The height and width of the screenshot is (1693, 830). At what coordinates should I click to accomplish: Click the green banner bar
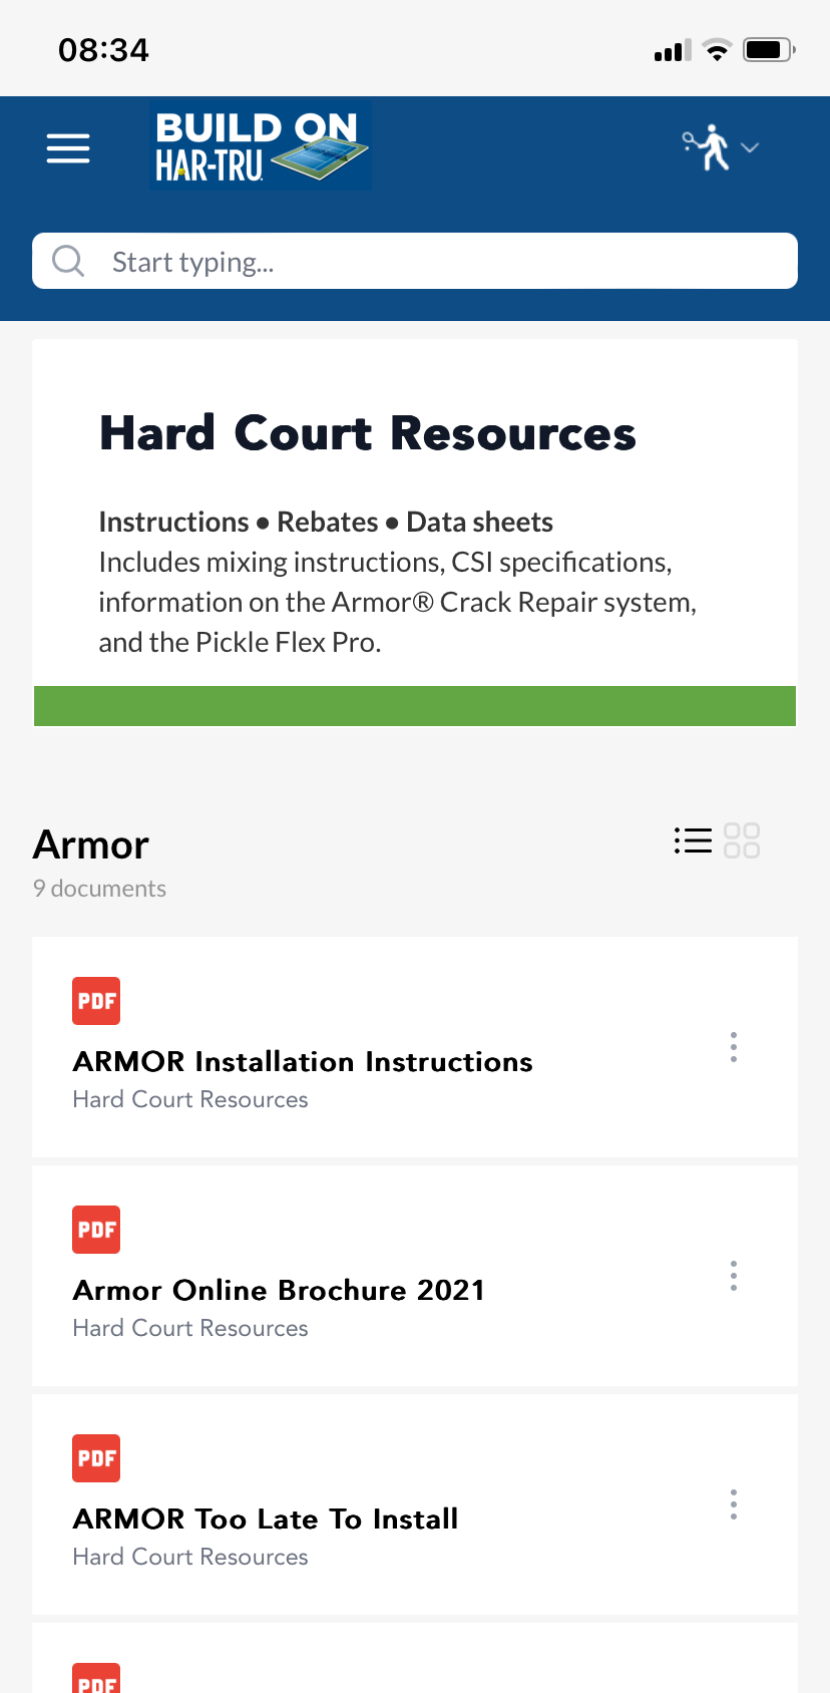tap(415, 706)
